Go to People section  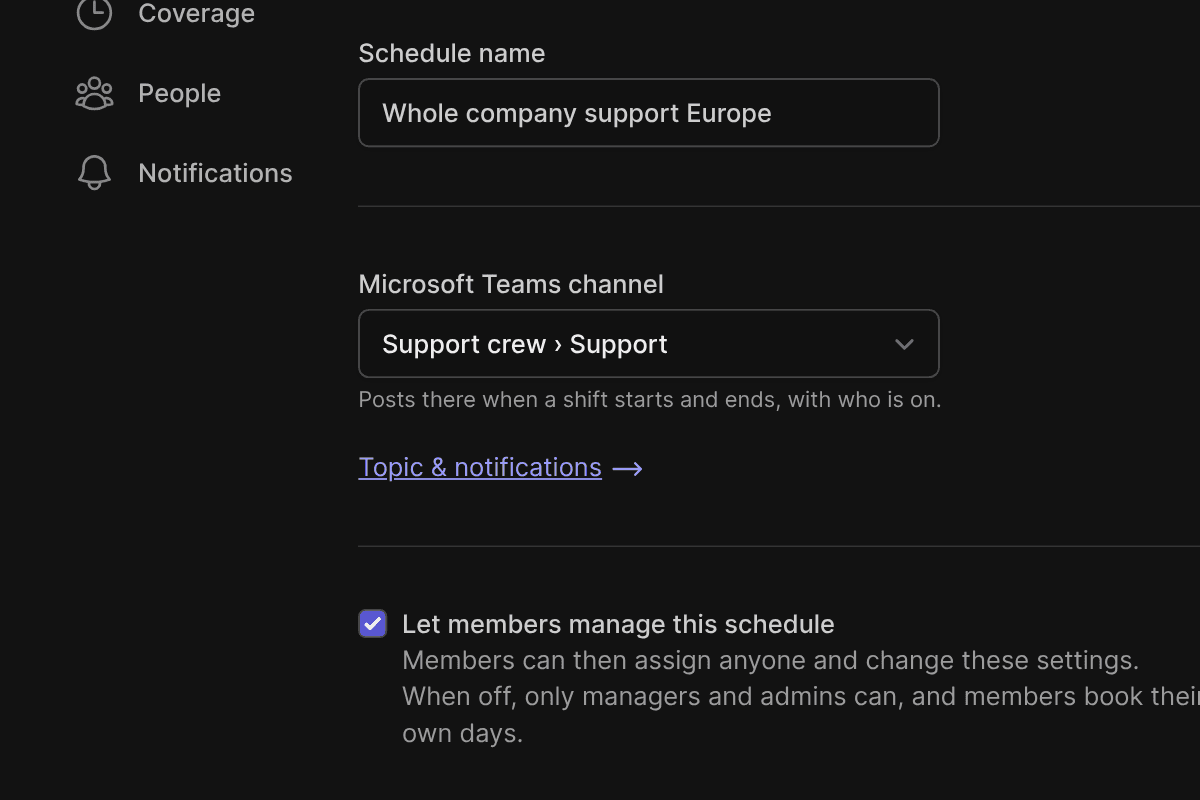(179, 93)
